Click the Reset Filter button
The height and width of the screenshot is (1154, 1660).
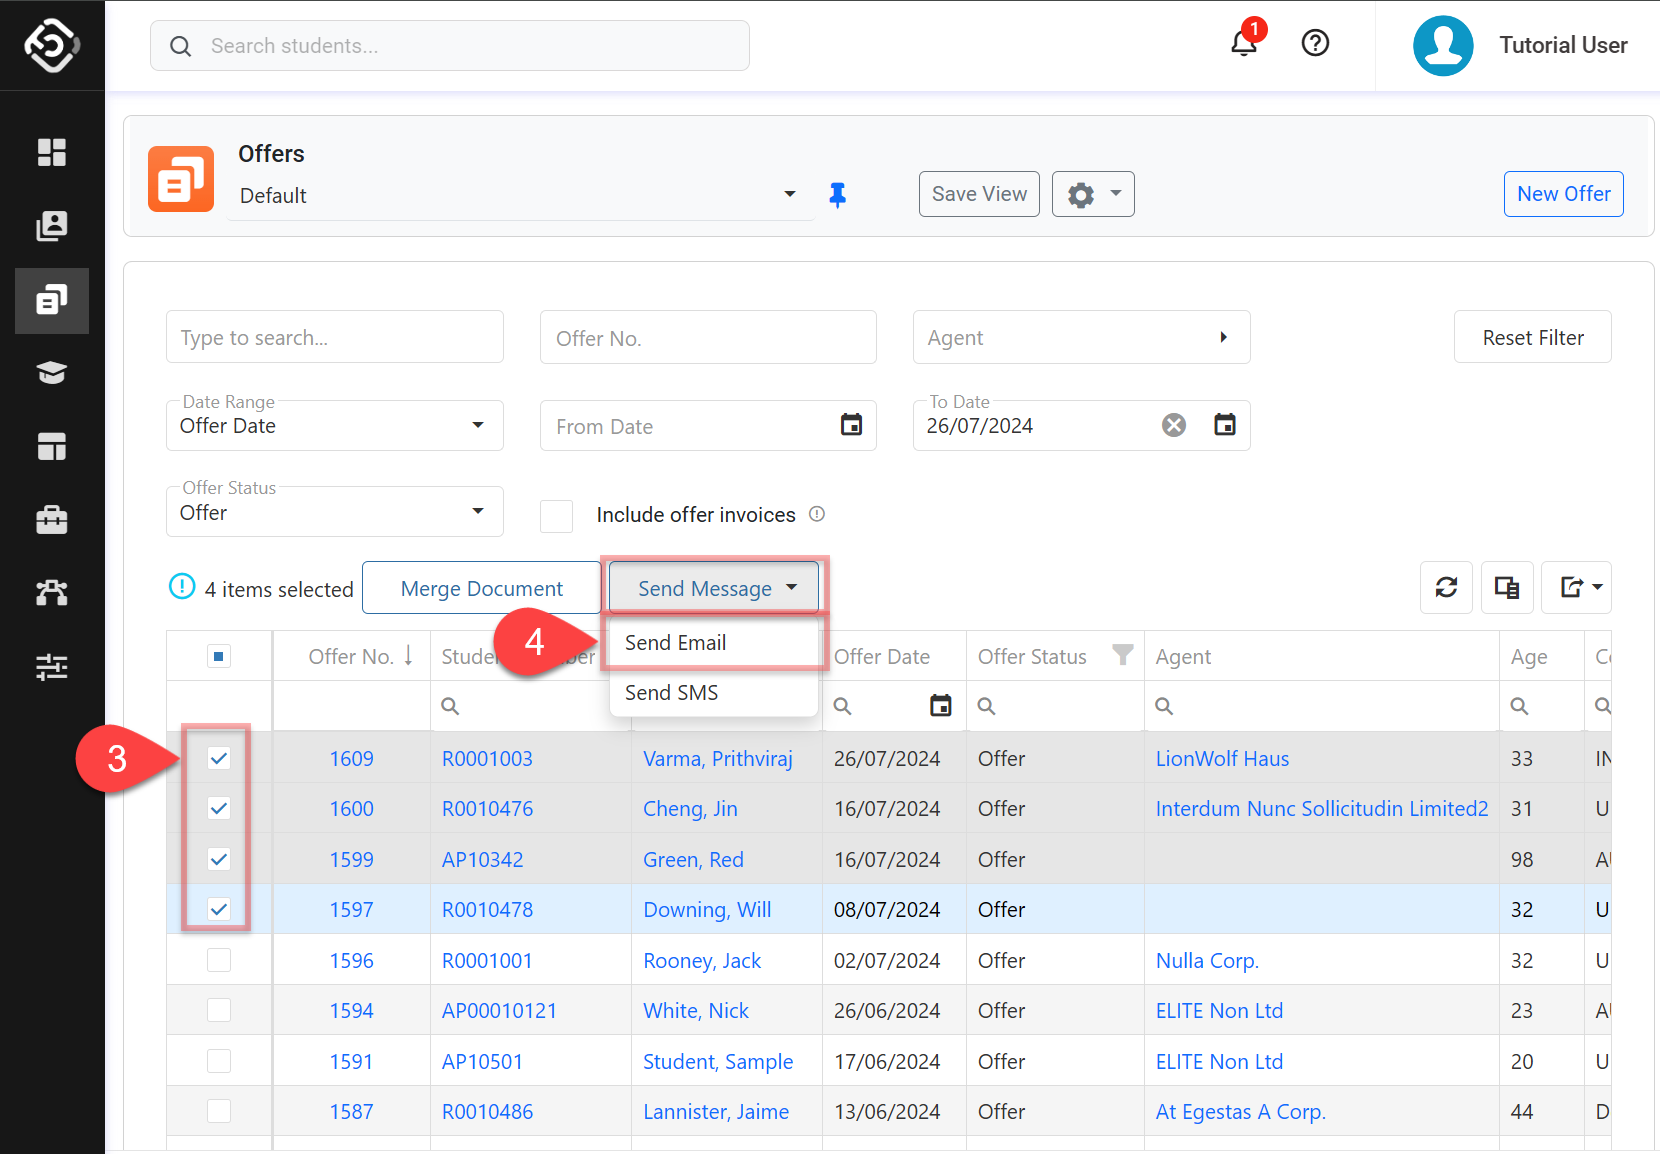1533,337
